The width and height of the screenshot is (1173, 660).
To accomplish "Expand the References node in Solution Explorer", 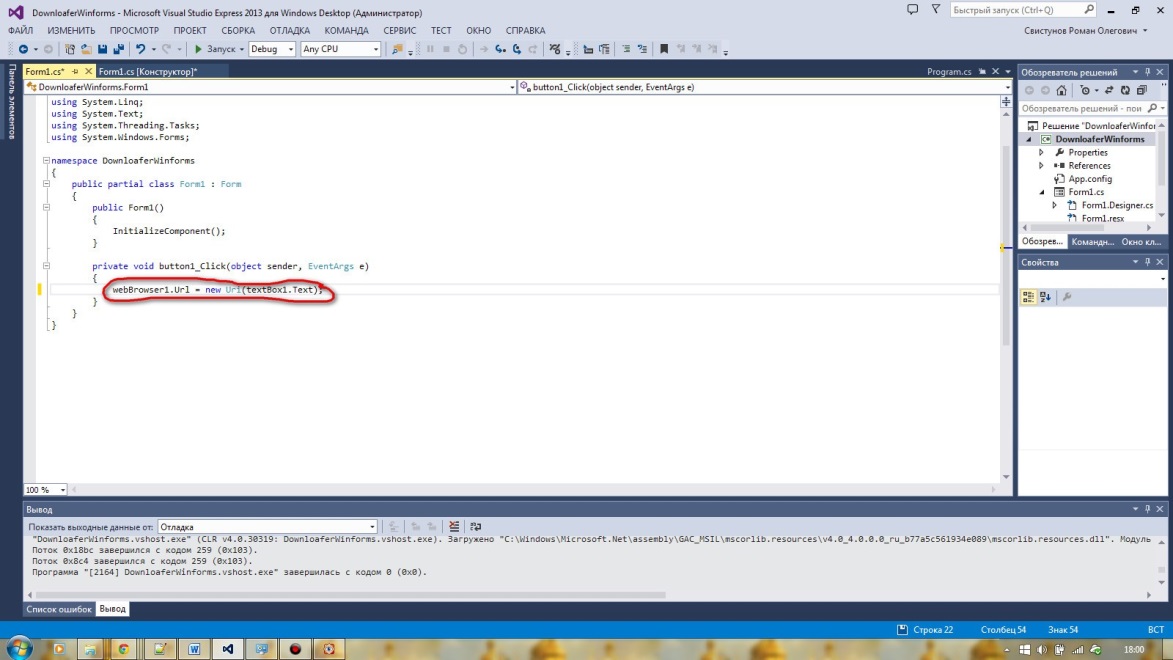I will click(1041, 166).
